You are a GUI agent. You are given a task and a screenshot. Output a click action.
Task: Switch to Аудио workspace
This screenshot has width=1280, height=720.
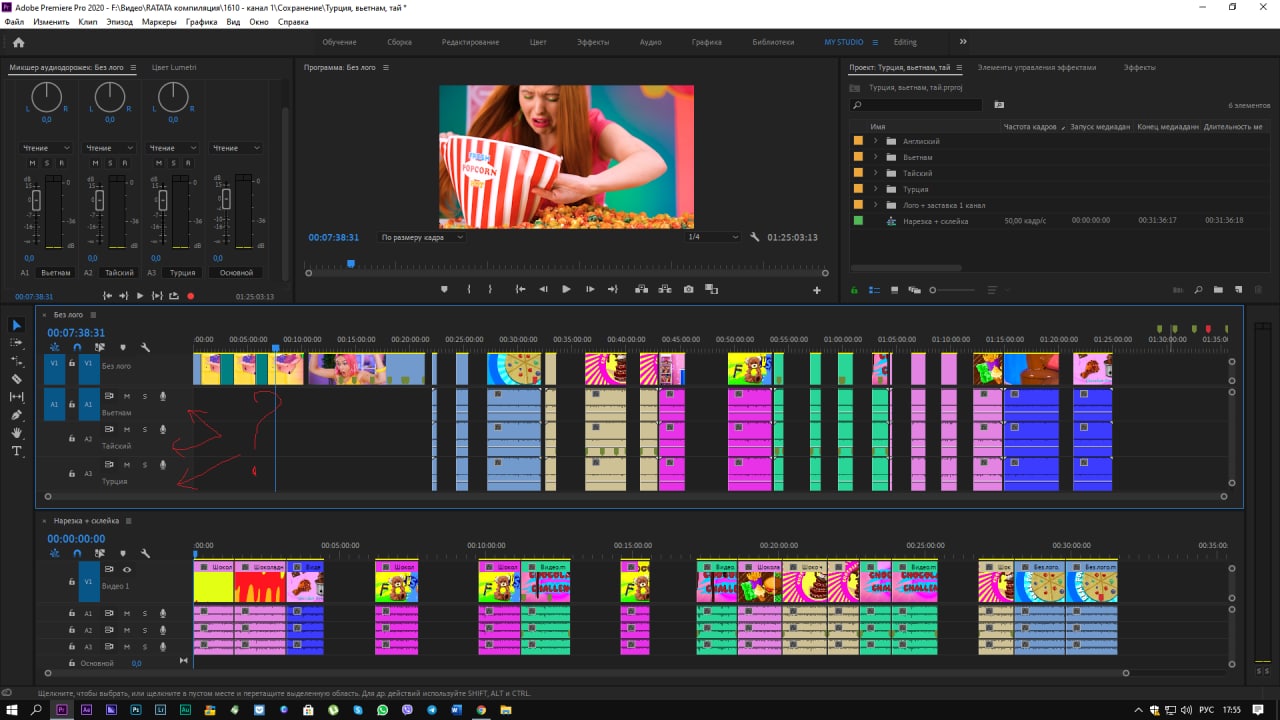click(650, 42)
